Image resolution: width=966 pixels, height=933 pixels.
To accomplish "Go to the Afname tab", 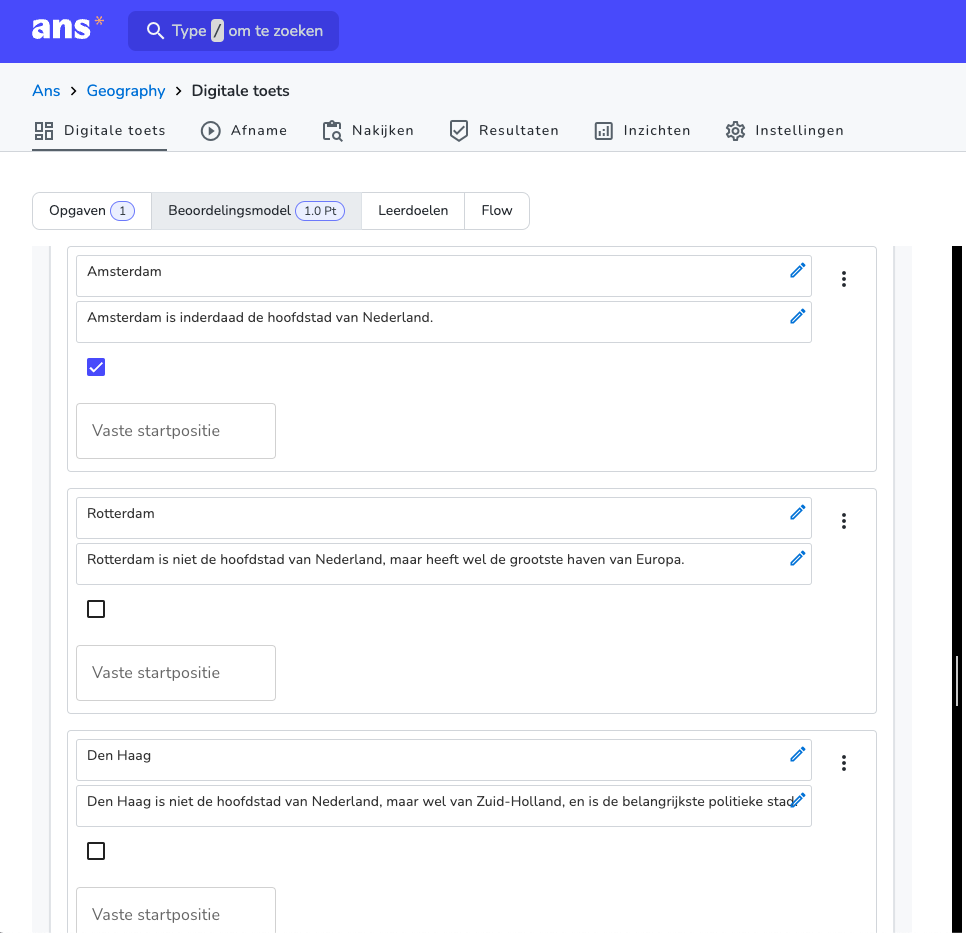I will pos(244,131).
